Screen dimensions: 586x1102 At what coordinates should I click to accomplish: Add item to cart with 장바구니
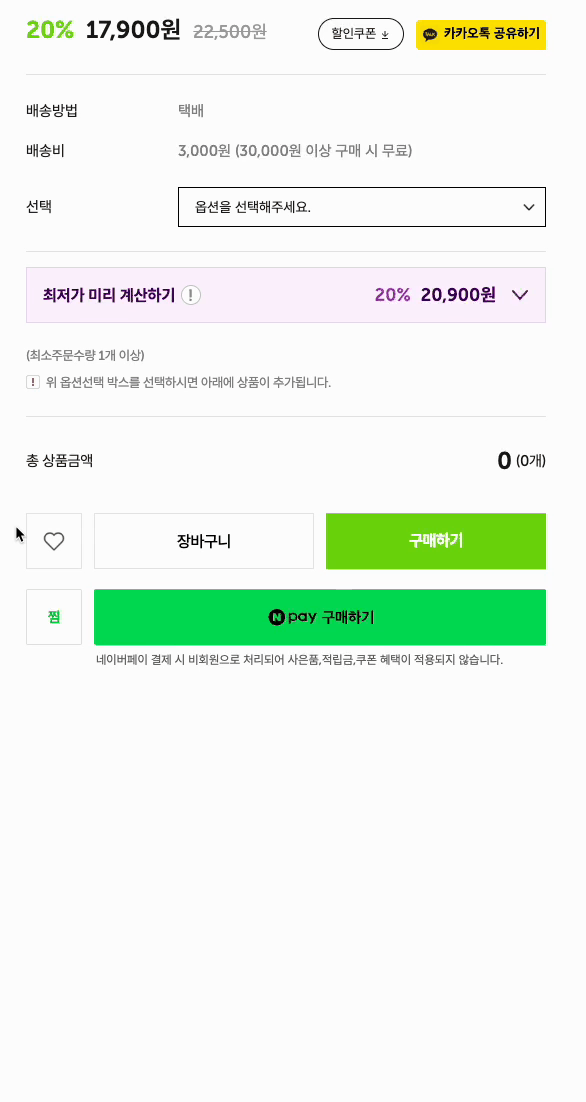pos(204,541)
